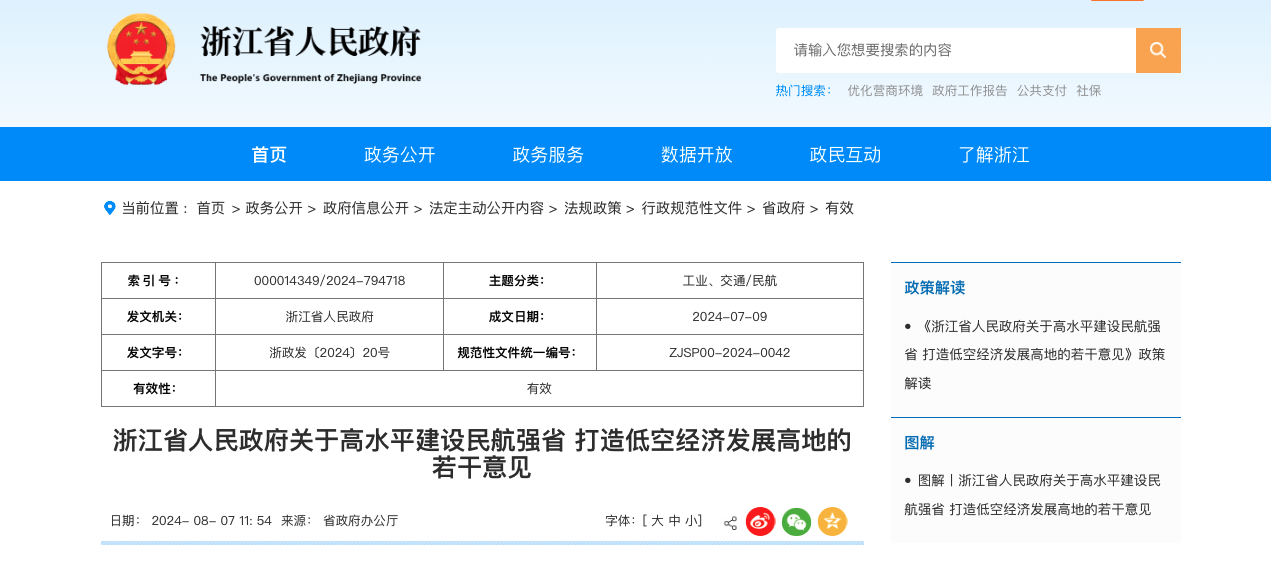Share article via WeChat icon
This screenshot has height=571, width=1271.
click(x=796, y=521)
